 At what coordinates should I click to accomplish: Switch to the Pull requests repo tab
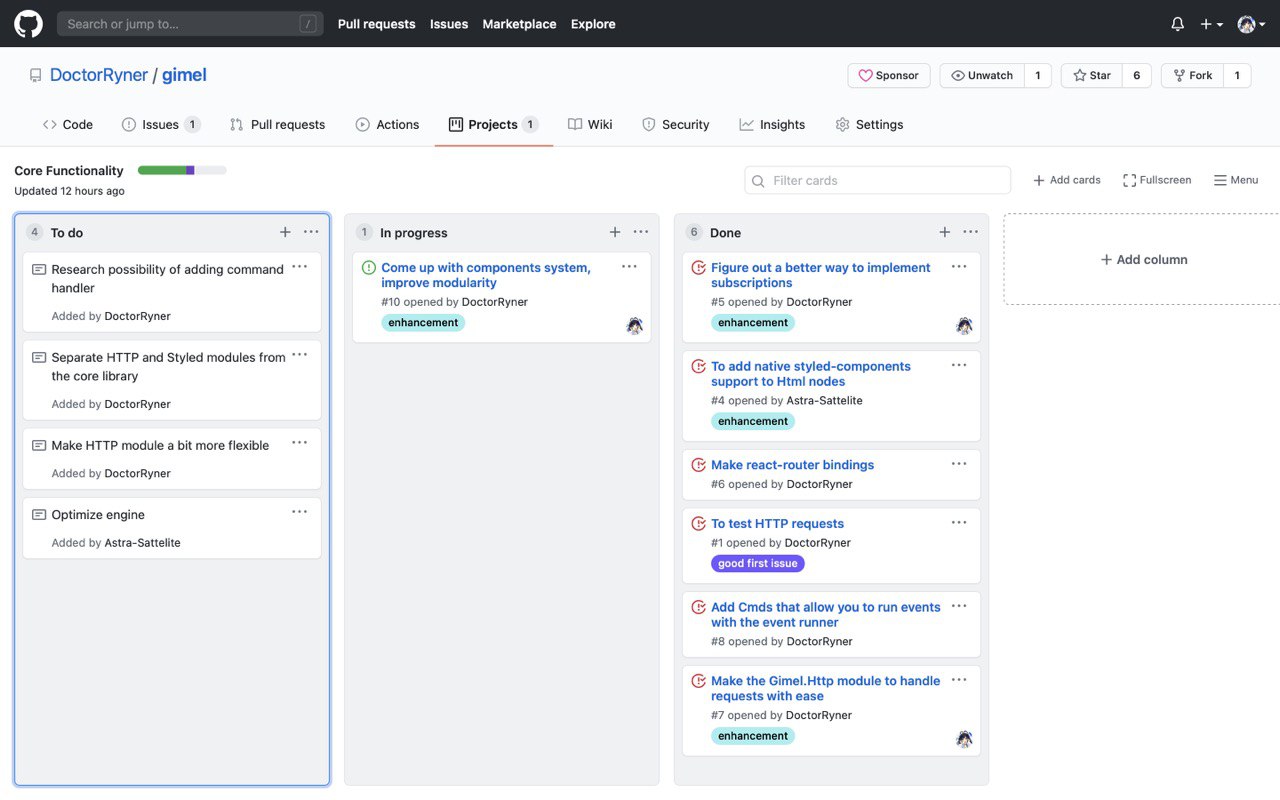[x=277, y=124]
